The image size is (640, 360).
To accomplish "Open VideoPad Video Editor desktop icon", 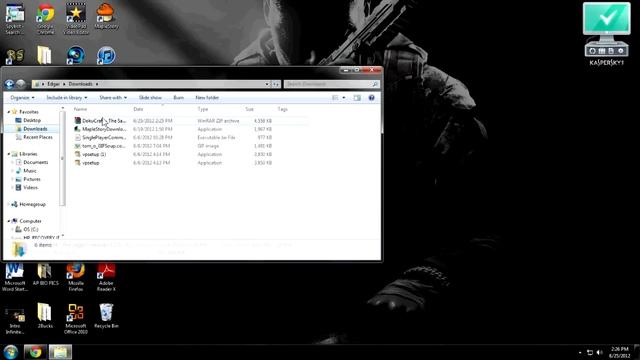I will click(76, 18).
